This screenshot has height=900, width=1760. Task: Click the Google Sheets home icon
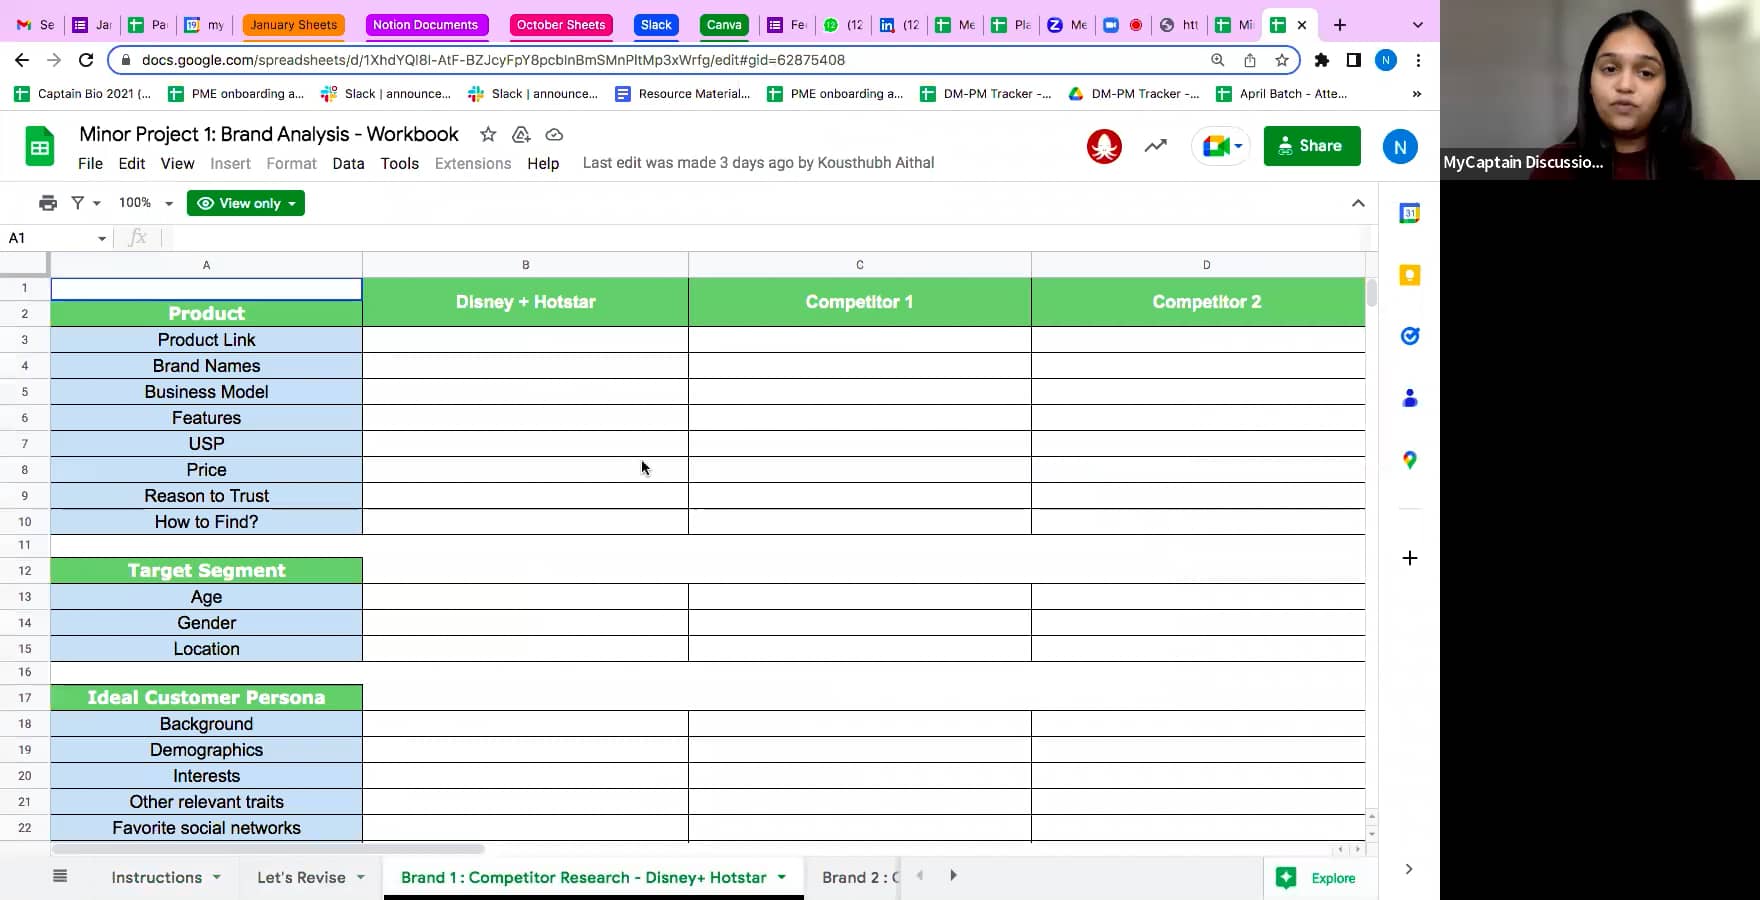(x=40, y=147)
